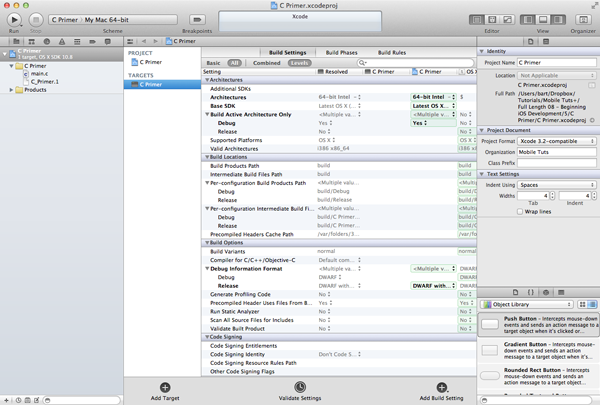This screenshot has width=600, height=405.
Task: Collapse the Code Signing section
Action: 207,337
